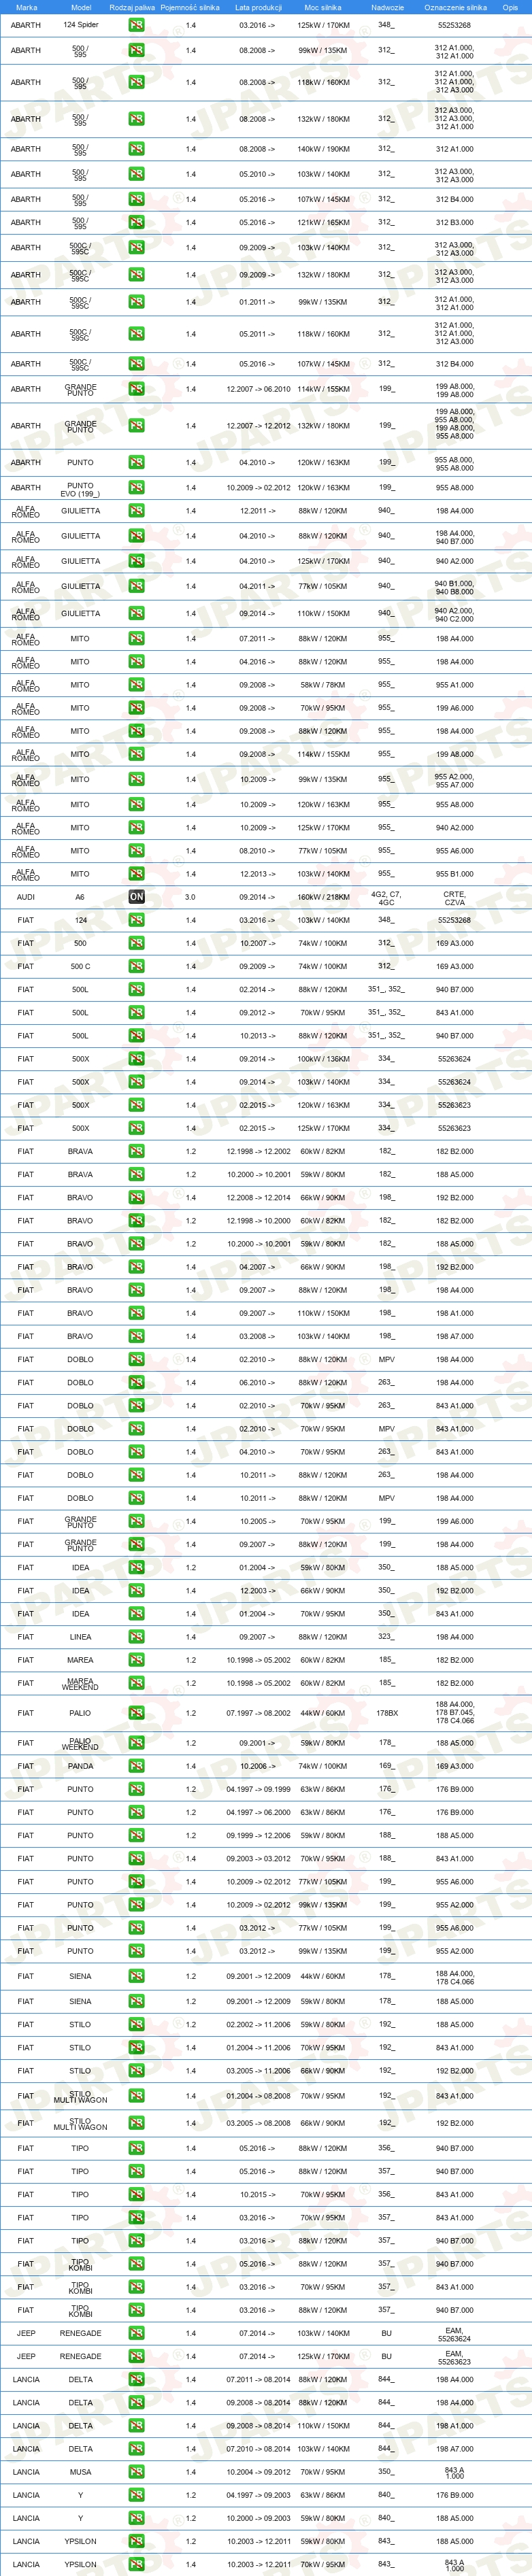Click fuel icon in JEEP RENEGADE 103kW row
This screenshot has width=532, height=2576.
click(x=136, y=2333)
